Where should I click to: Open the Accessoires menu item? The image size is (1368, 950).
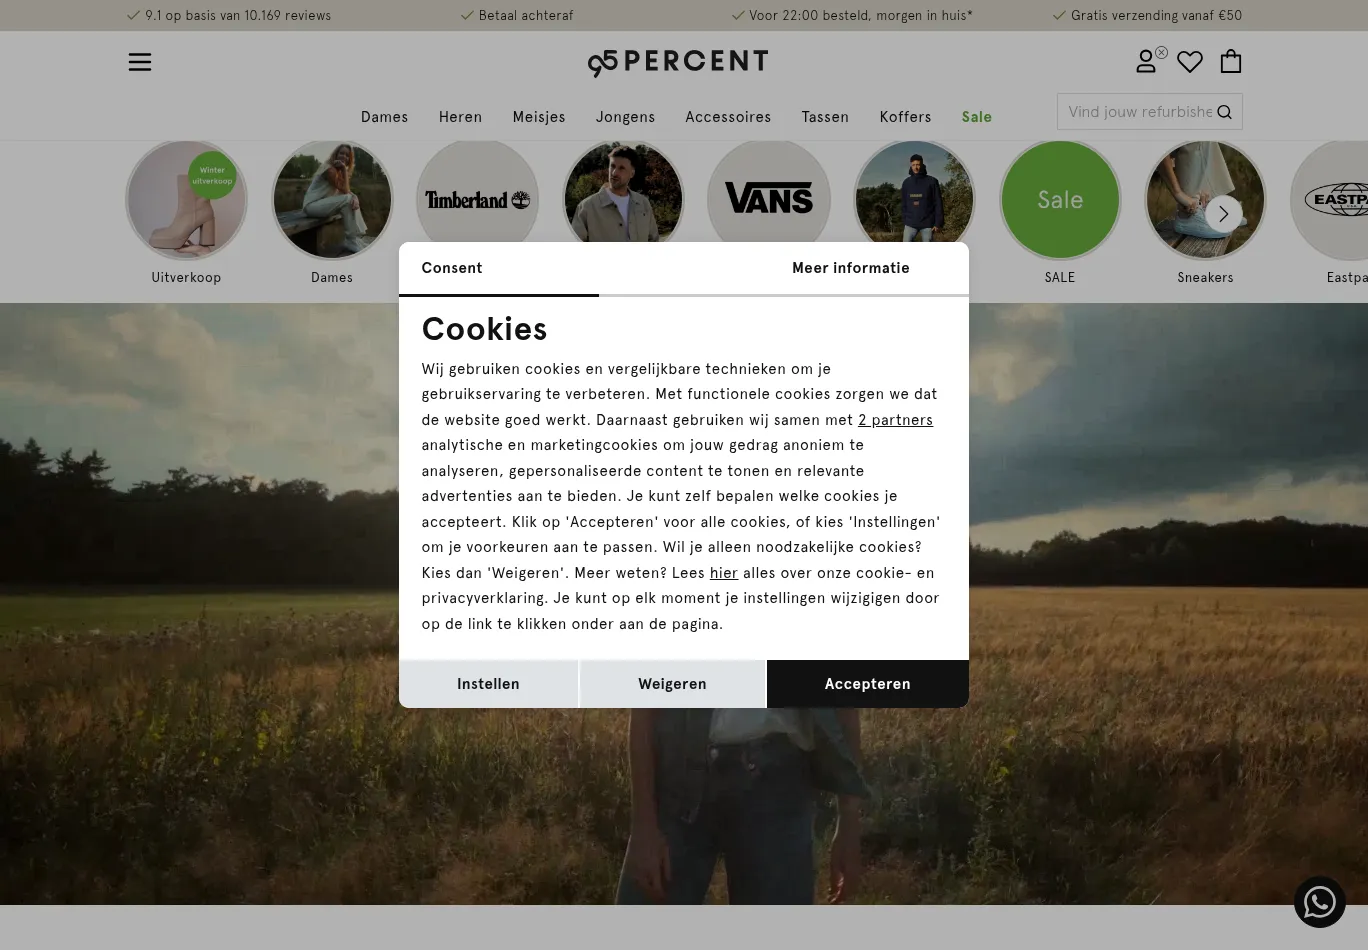click(728, 117)
